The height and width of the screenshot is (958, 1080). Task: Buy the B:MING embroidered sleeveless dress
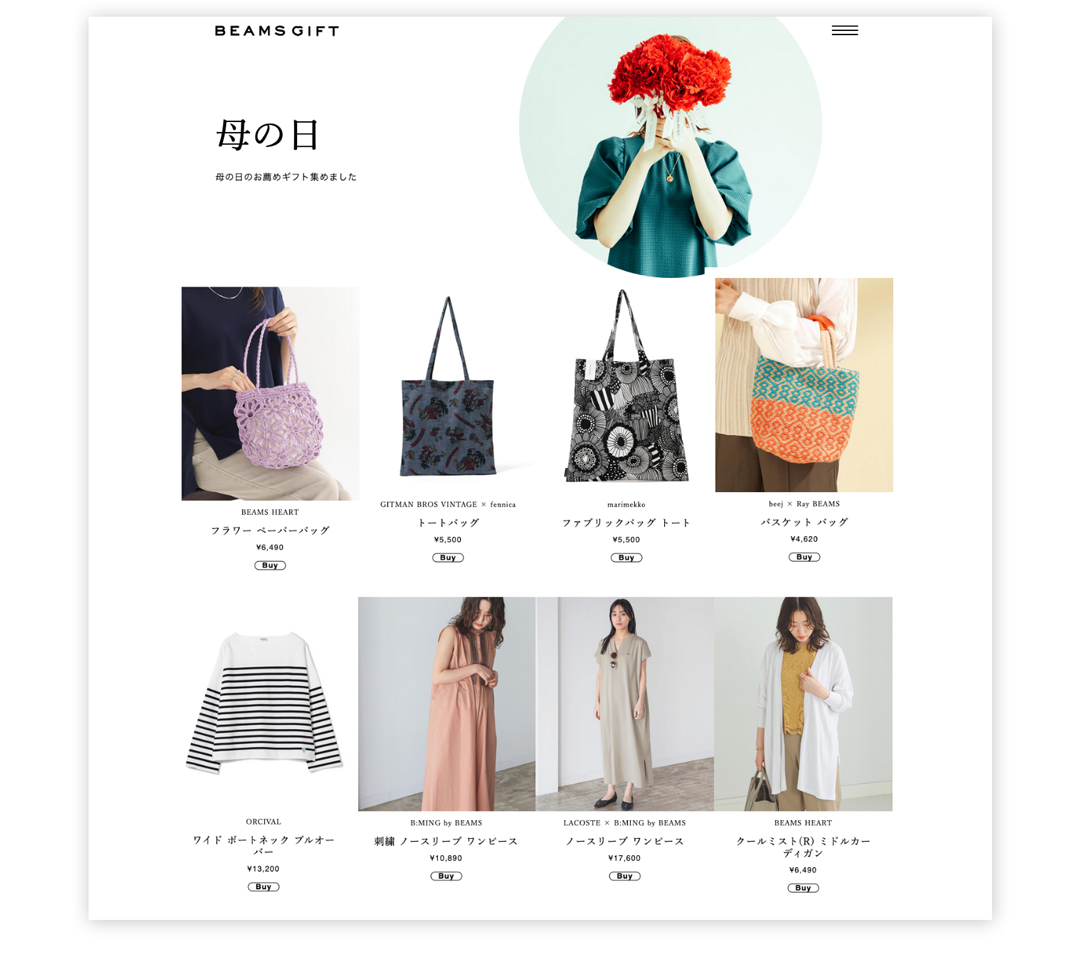click(x=446, y=876)
